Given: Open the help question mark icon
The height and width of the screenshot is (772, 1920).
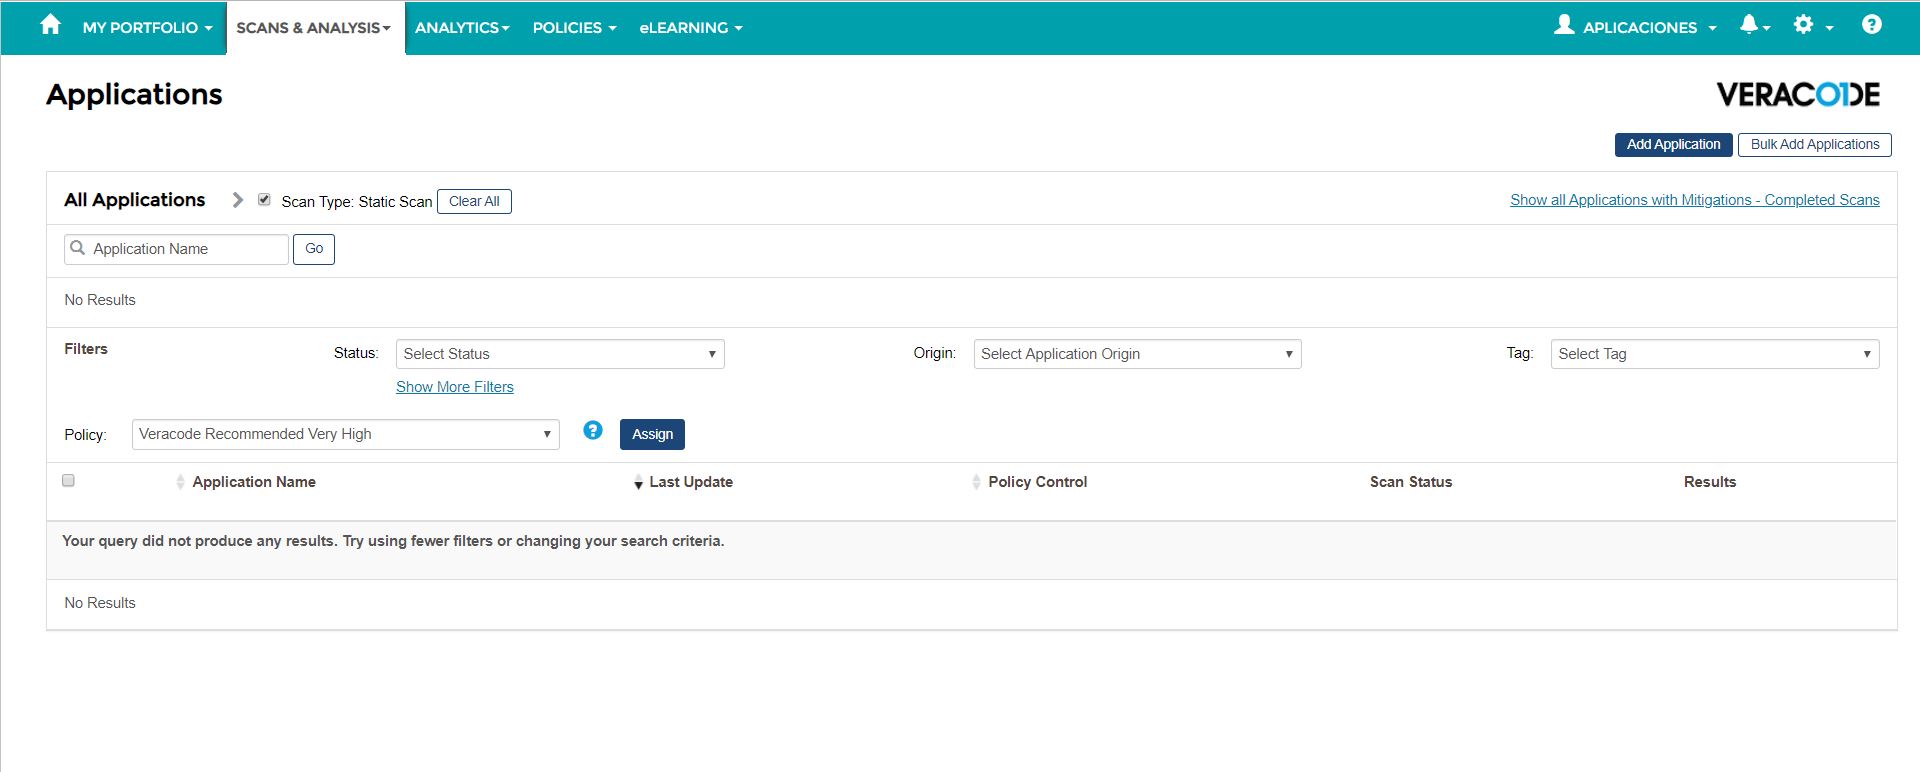Looking at the screenshot, I should pyautogui.click(x=1872, y=25).
